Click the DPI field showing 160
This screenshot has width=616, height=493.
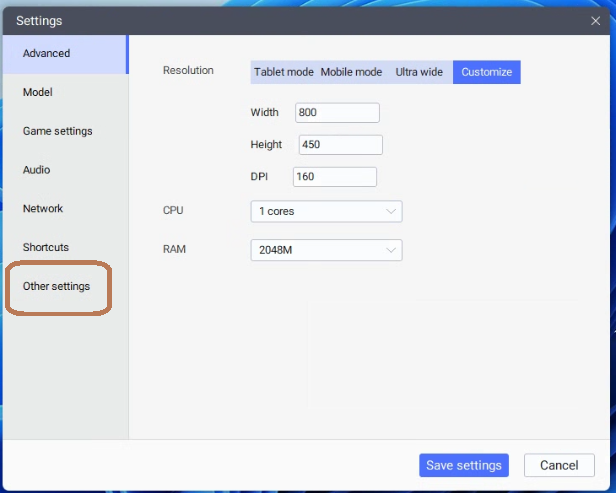334,177
